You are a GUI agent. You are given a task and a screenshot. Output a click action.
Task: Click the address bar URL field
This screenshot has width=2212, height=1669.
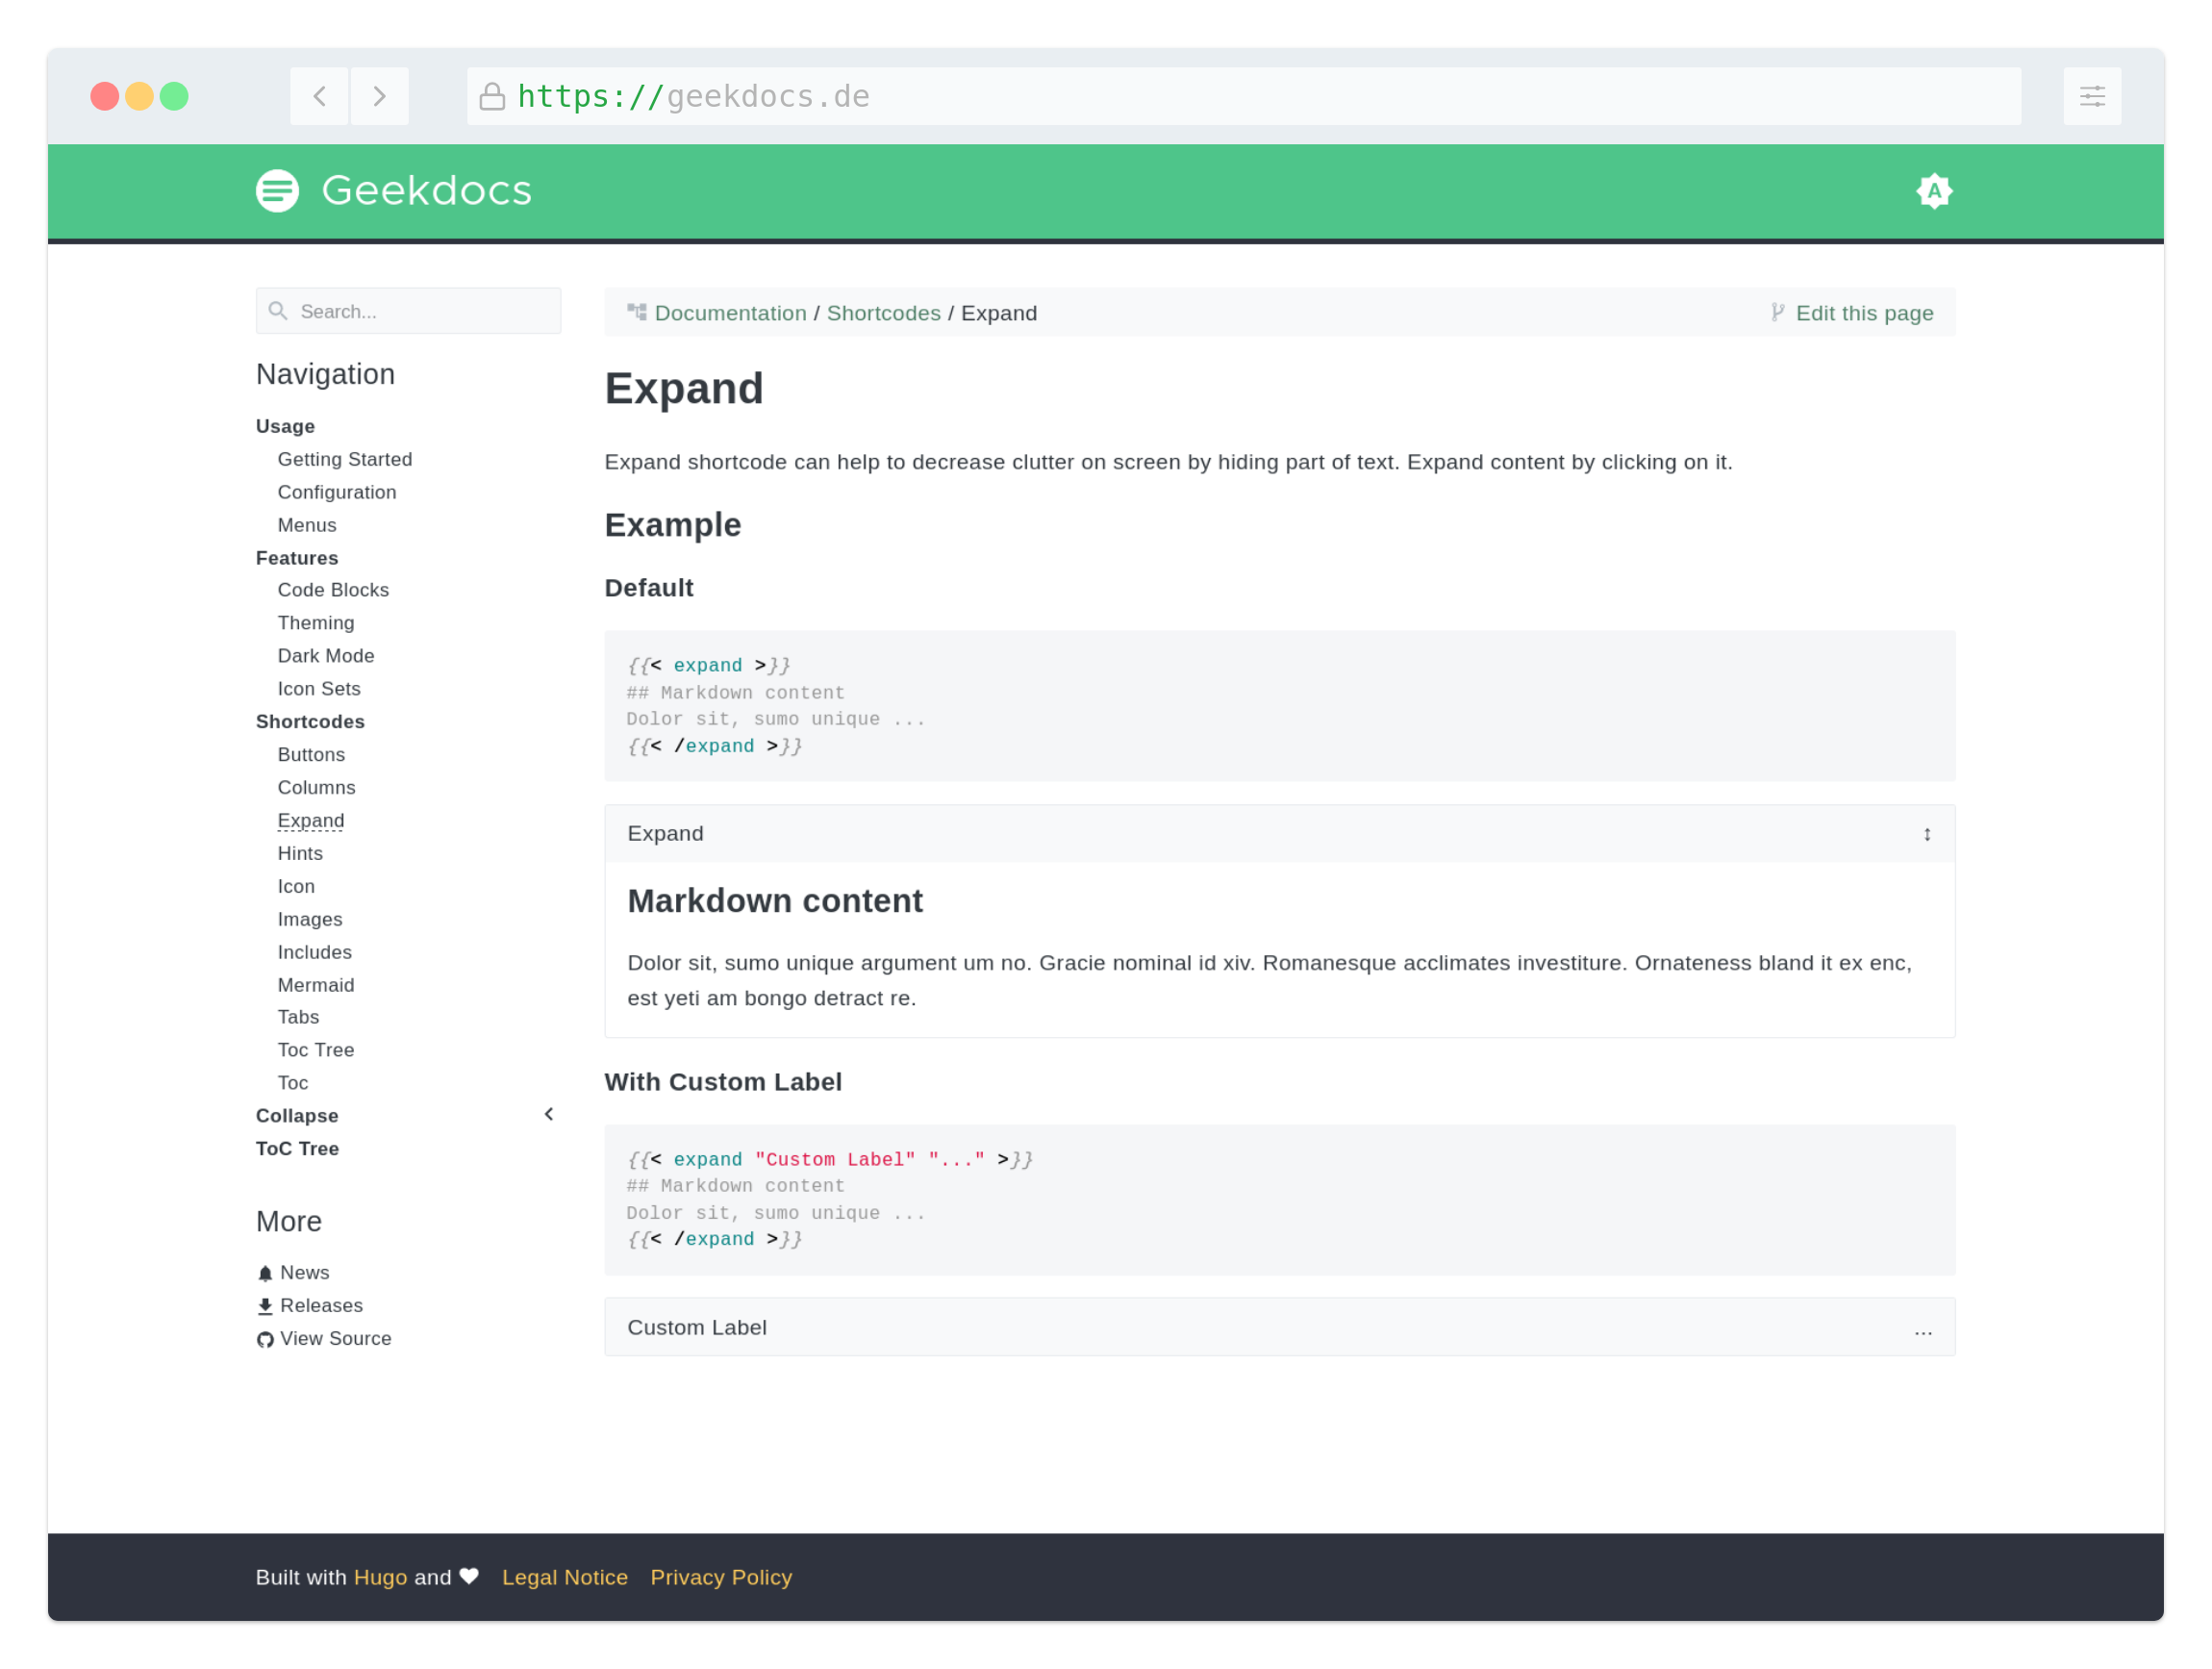tap(1243, 96)
